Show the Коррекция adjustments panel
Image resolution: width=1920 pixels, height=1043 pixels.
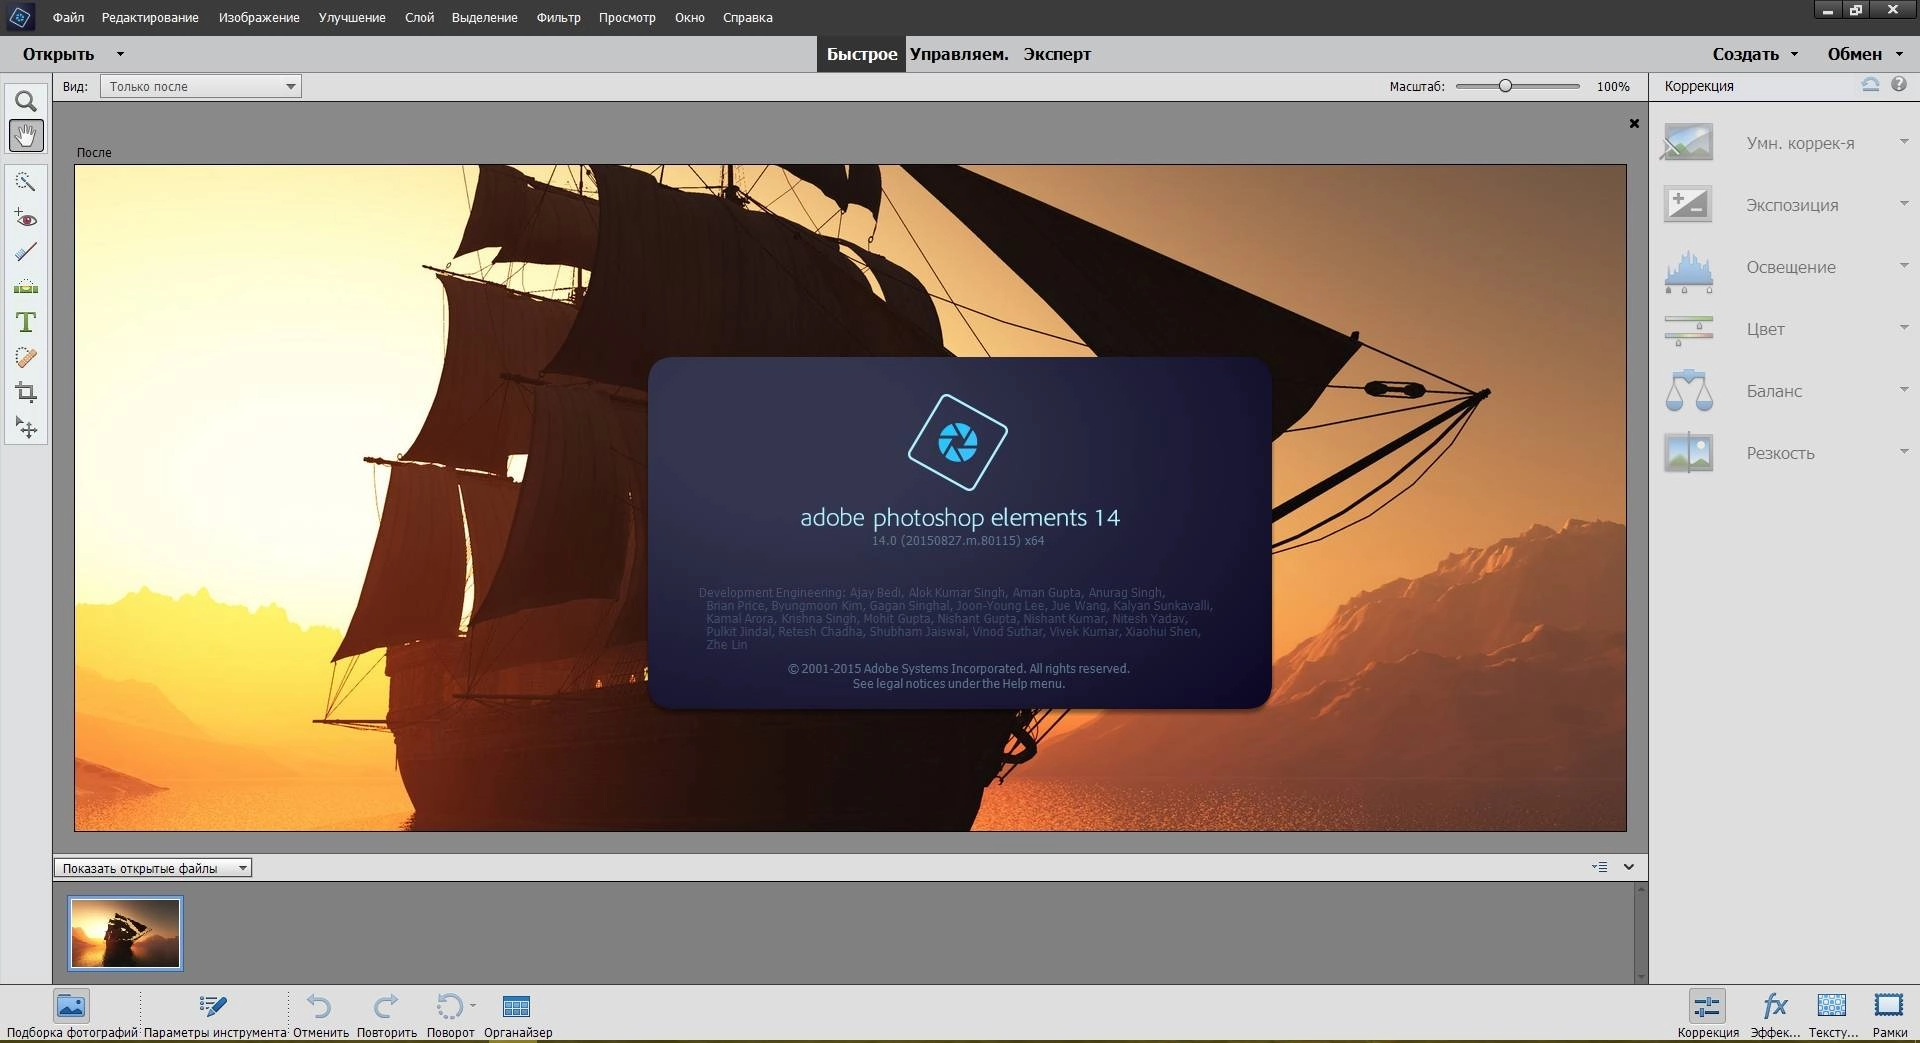[1707, 1014]
